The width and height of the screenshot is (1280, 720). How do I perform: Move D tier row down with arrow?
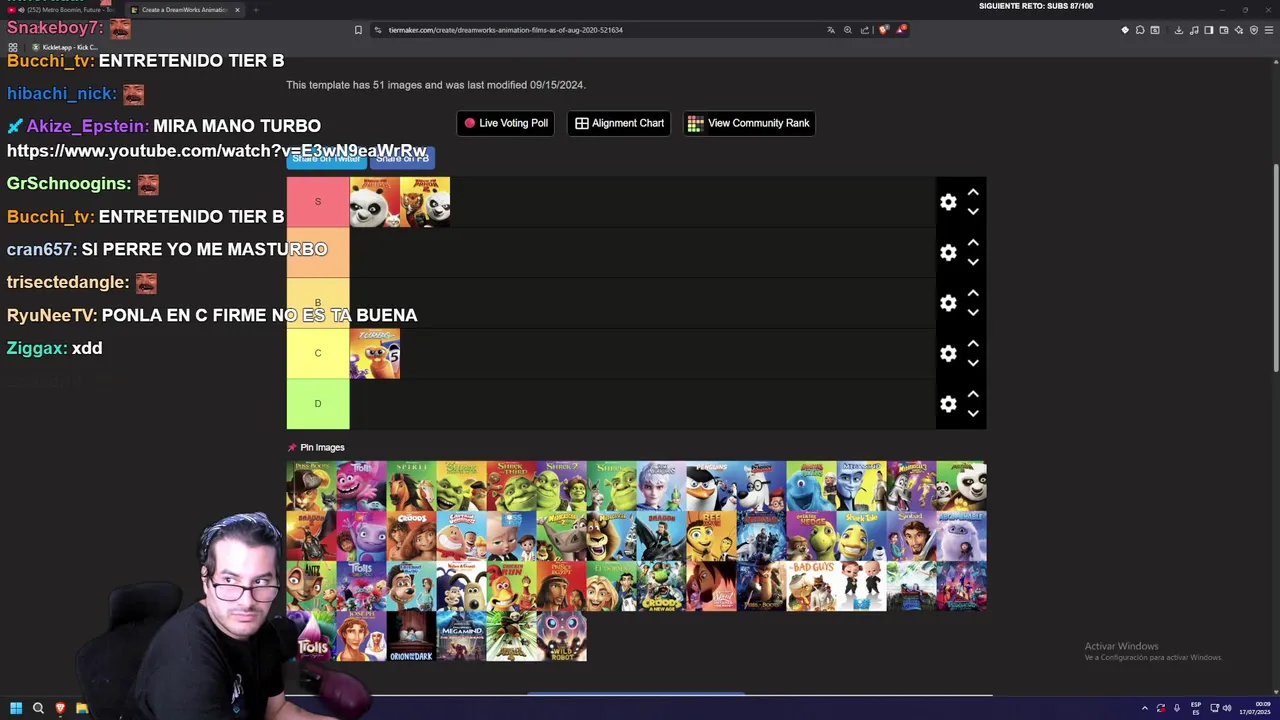tap(973, 414)
